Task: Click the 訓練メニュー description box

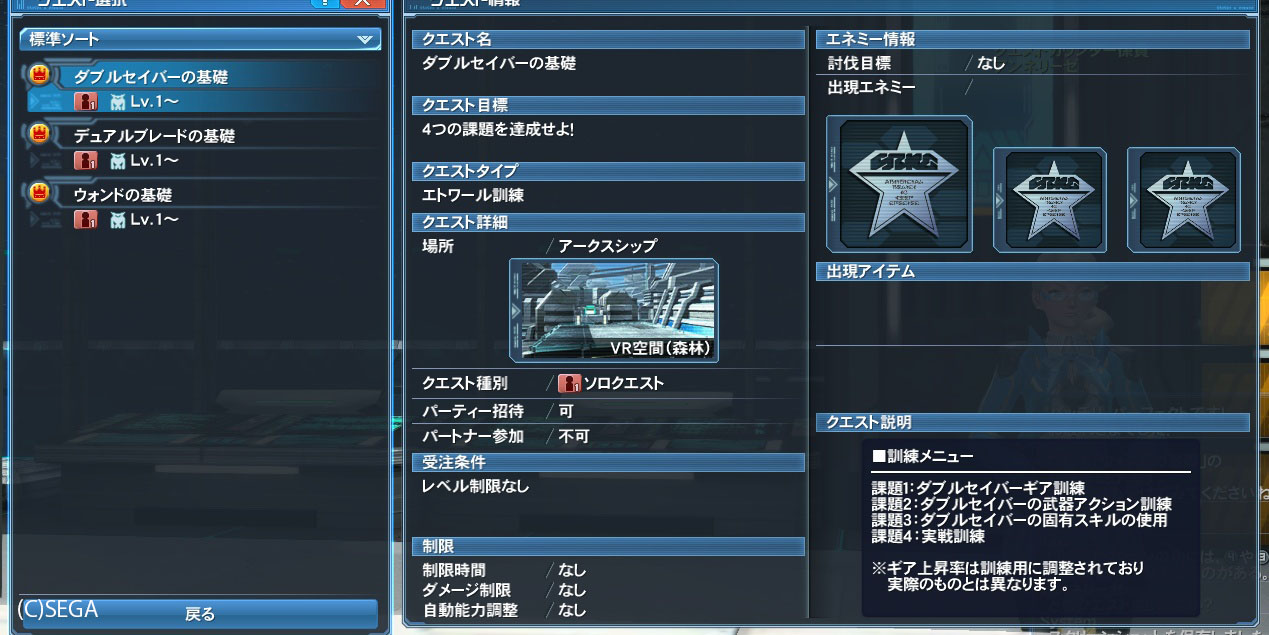Action: point(1031,527)
